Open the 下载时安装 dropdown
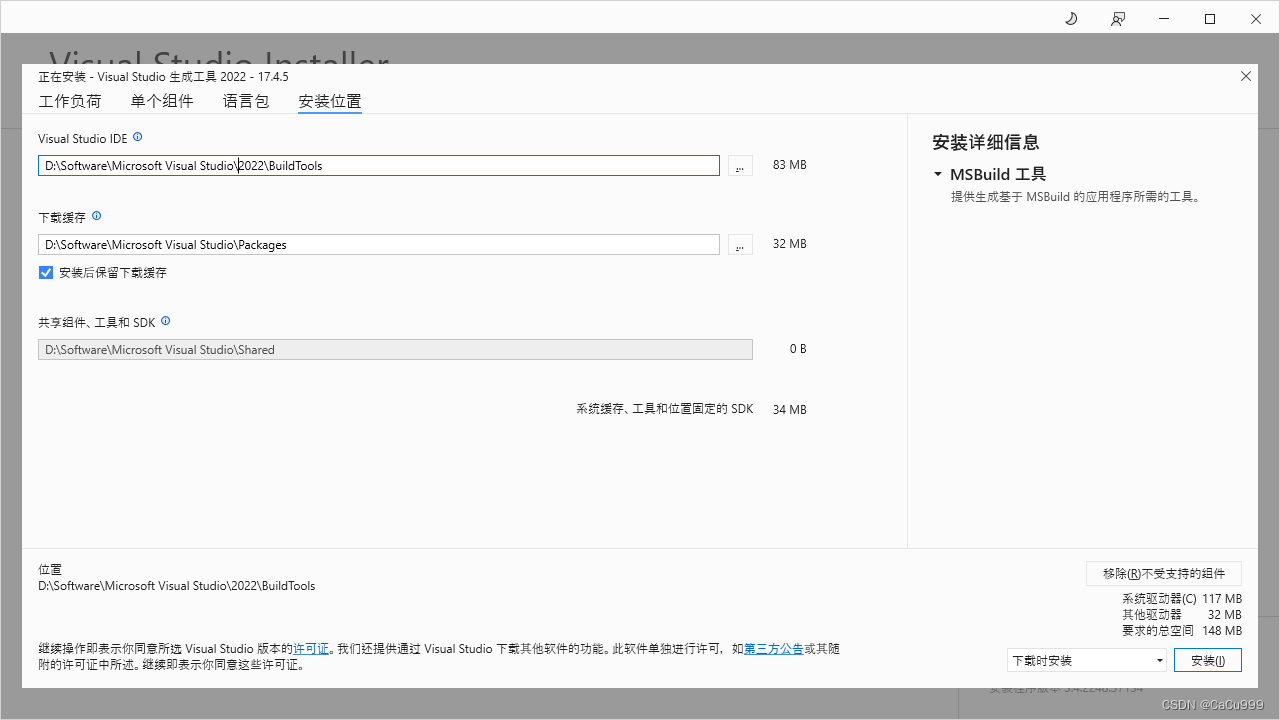 click(1087, 660)
